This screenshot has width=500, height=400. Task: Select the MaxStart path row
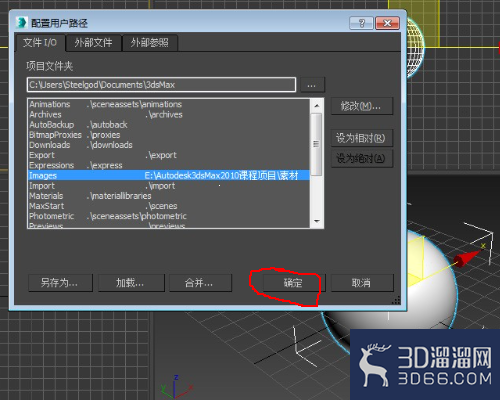click(169, 206)
